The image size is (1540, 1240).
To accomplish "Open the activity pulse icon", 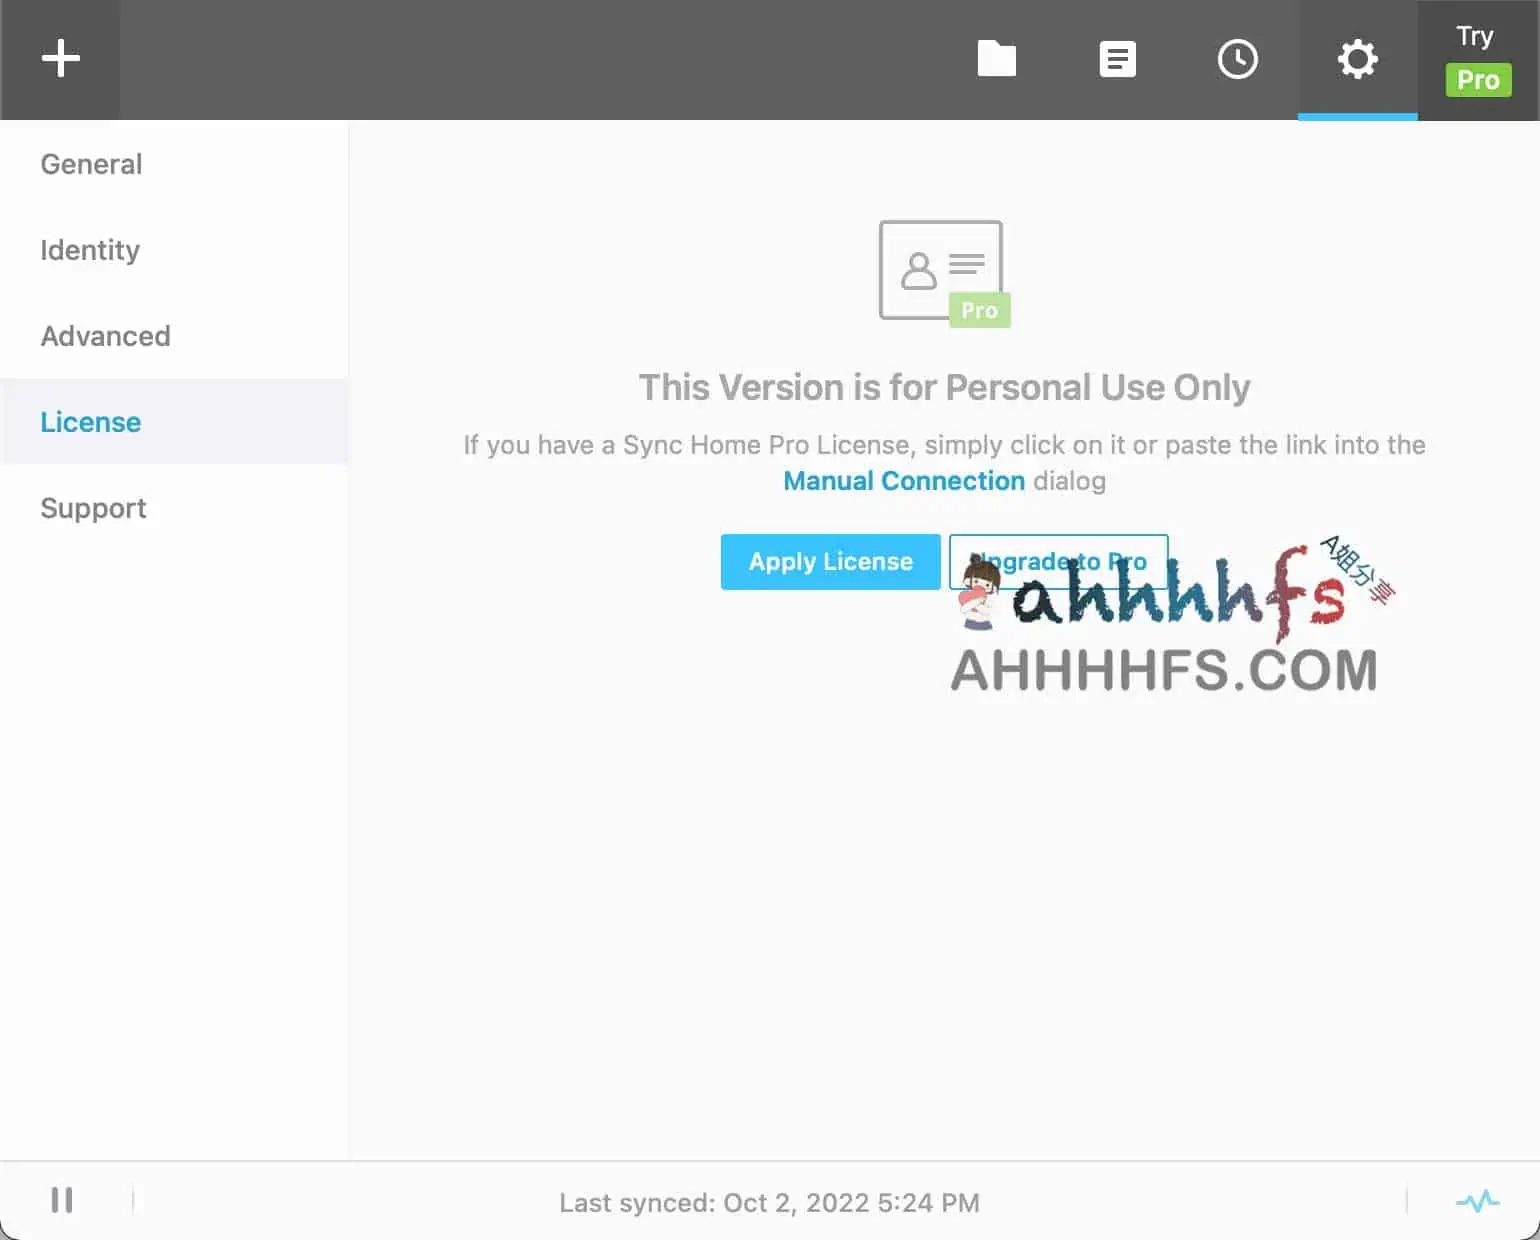I will 1477,1200.
